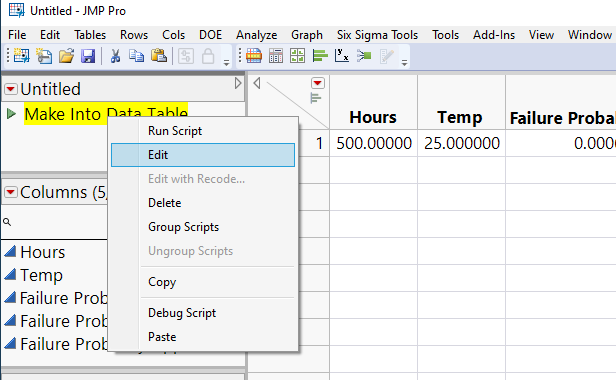Open the Analyze menu
616x380 pixels.
tap(257, 35)
